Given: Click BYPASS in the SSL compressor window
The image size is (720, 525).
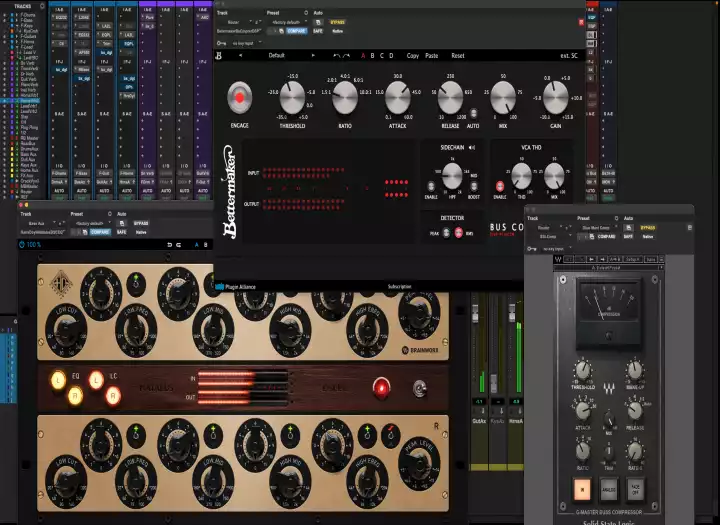Looking at the screenshot, I should pyautogui.click(x=648, y=228).
